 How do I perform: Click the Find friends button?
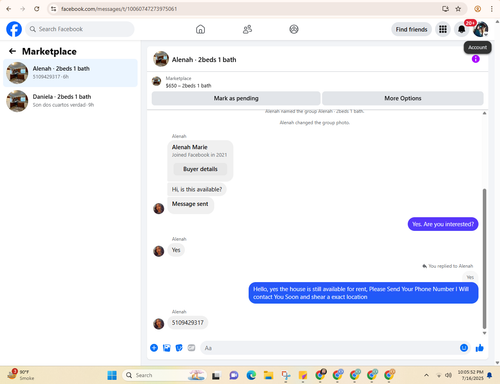point(411,29)
